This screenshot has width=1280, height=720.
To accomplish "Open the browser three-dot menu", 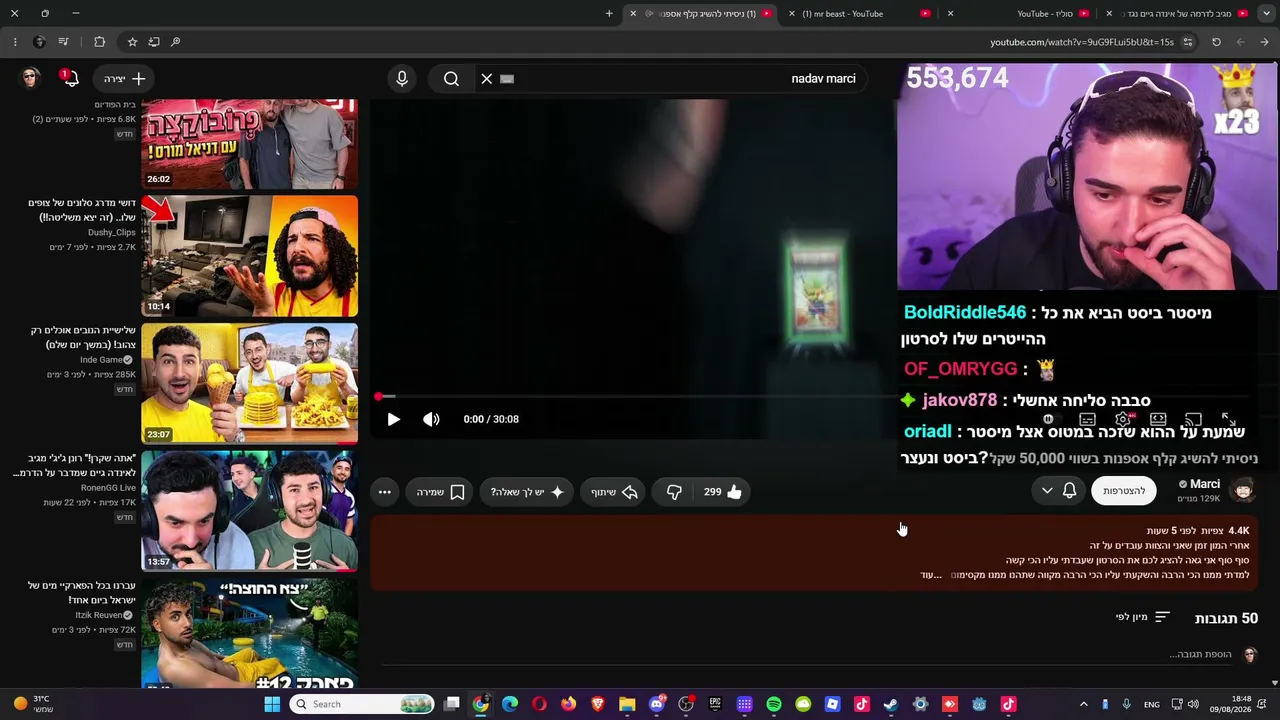I will point(15,42).
